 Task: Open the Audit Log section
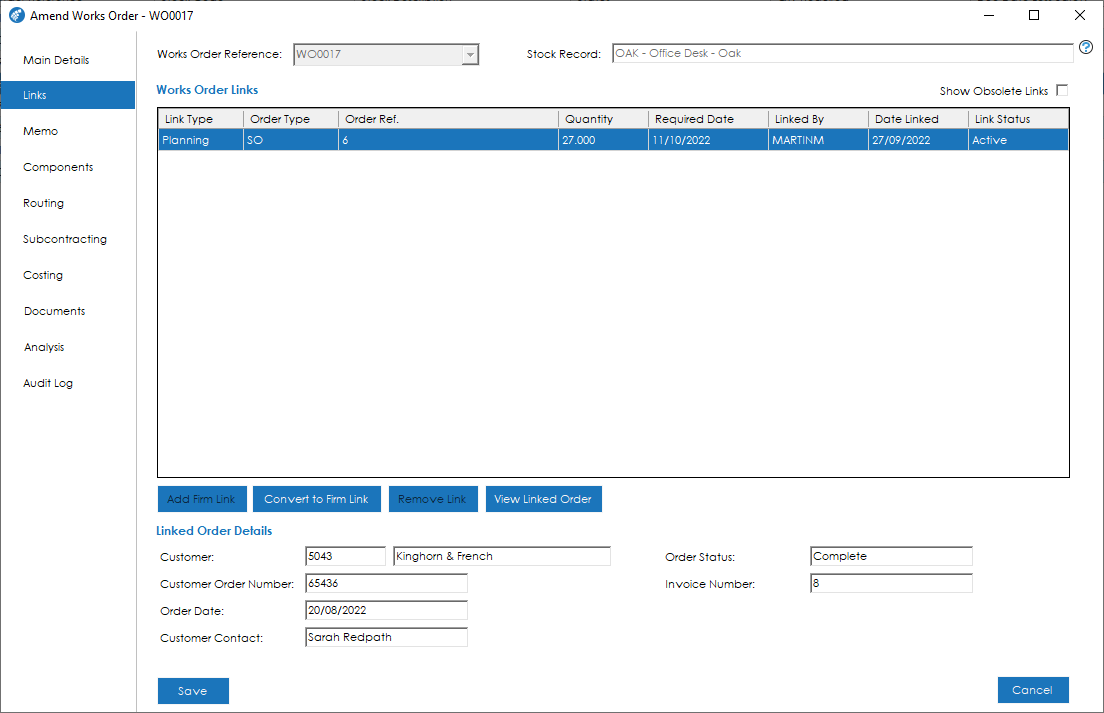pos(48,383)
